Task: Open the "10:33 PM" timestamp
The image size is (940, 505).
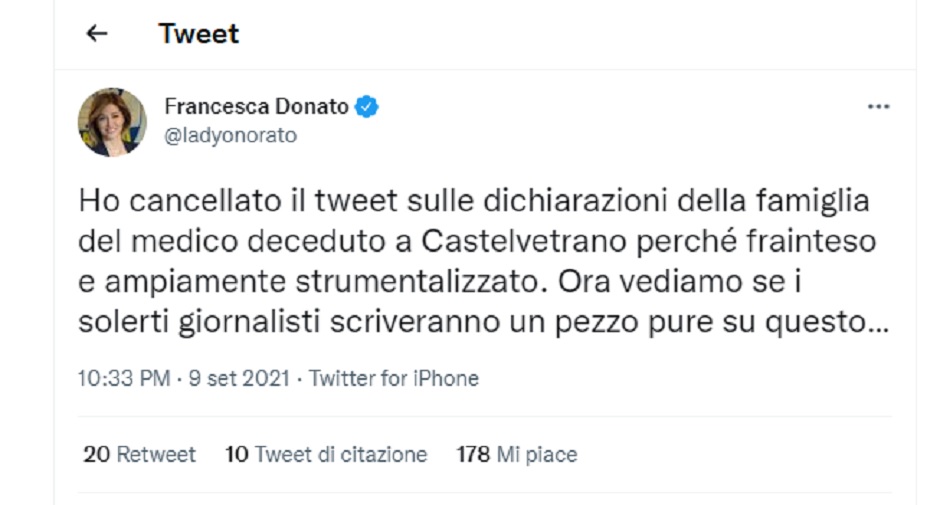Action: coord(121,379)
